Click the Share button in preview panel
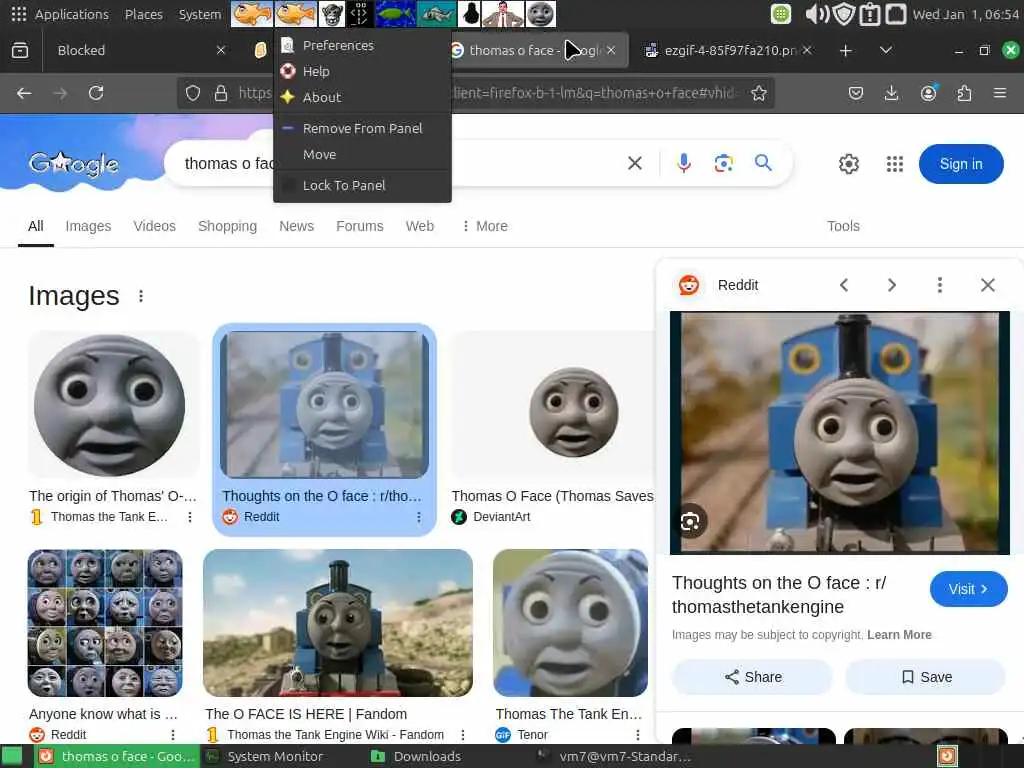 point(752,677)
